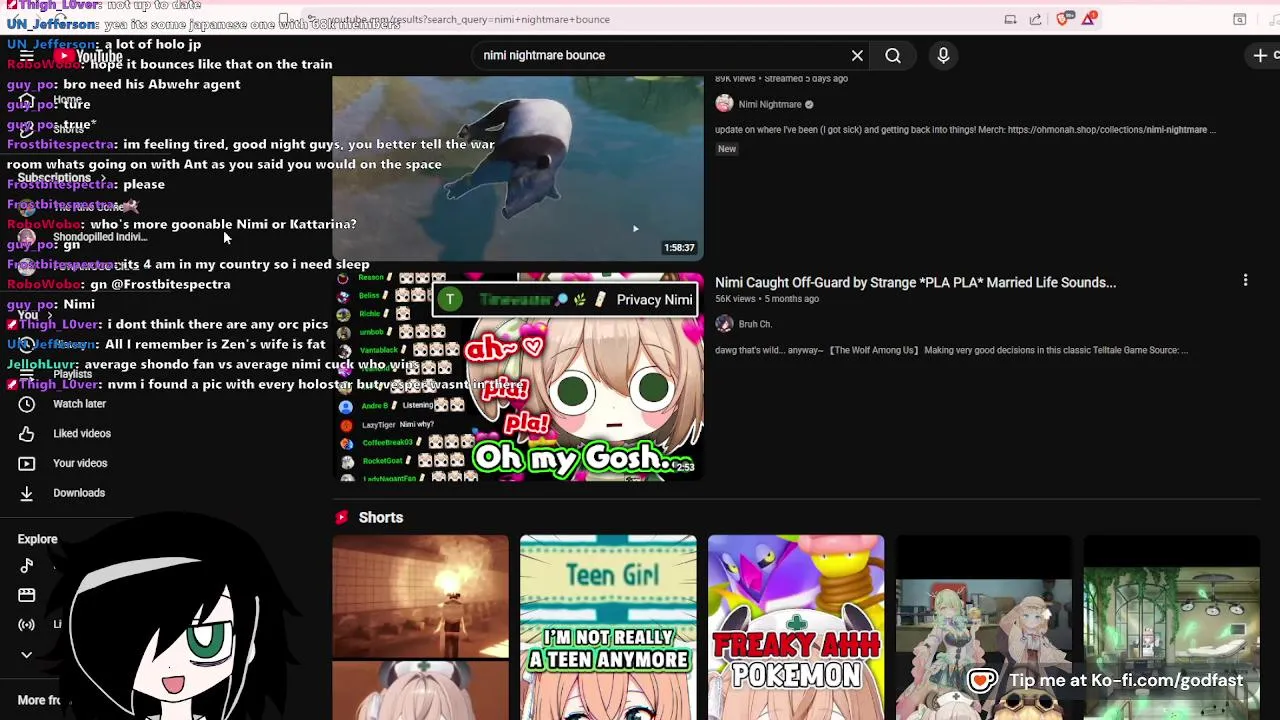Open the tapir video thumbnail lasting 1:58:37
Screen dimensions: 1280x720
point(518,168)
